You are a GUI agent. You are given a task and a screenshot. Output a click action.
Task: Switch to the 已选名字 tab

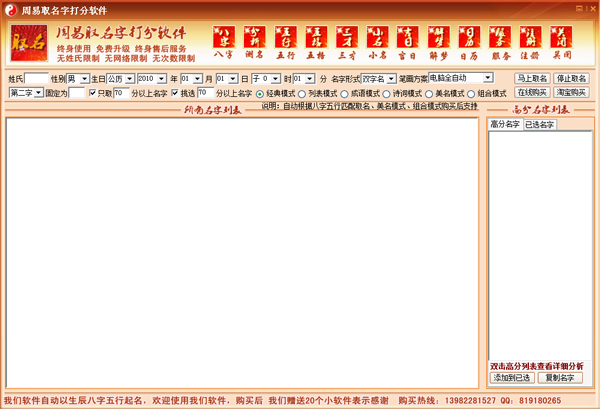click(x=539, y=124)
